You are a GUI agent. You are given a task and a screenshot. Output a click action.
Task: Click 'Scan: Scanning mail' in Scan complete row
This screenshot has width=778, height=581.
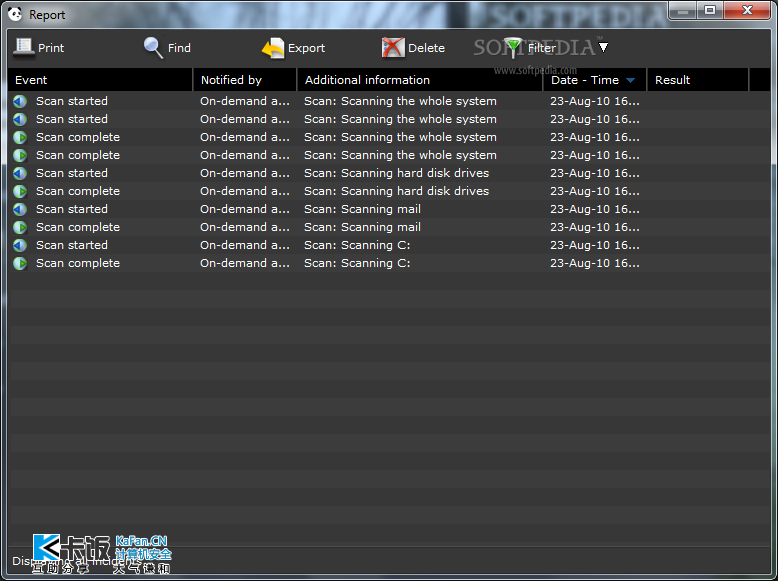pyautogui.click(x=362, y=227)
